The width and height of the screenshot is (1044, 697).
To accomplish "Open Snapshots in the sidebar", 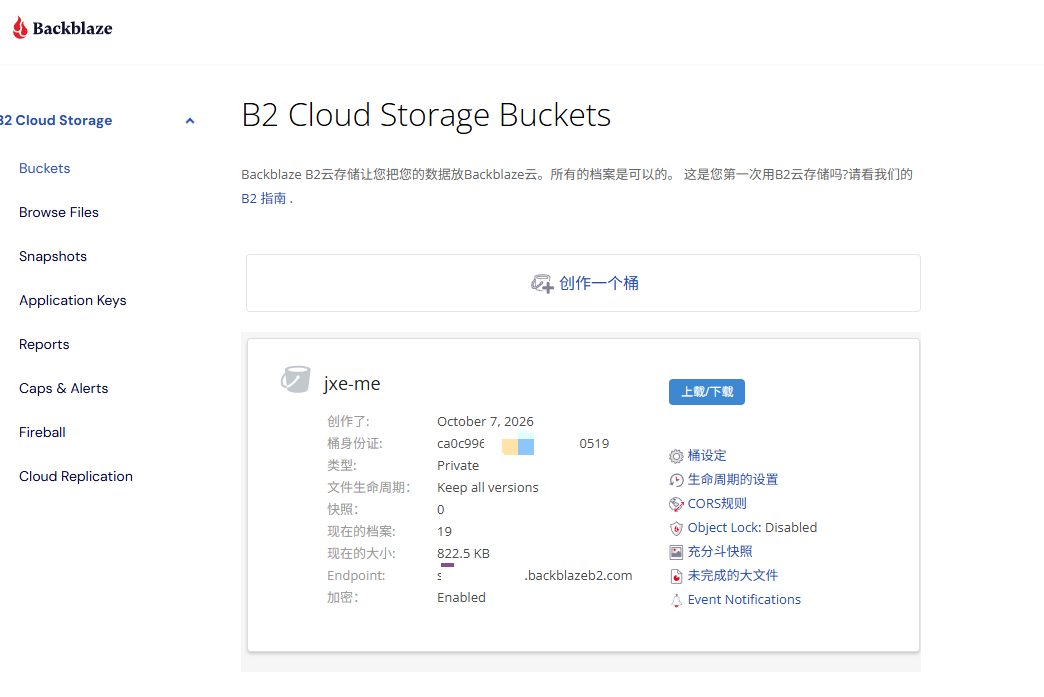I will click(x=53, y=256).
